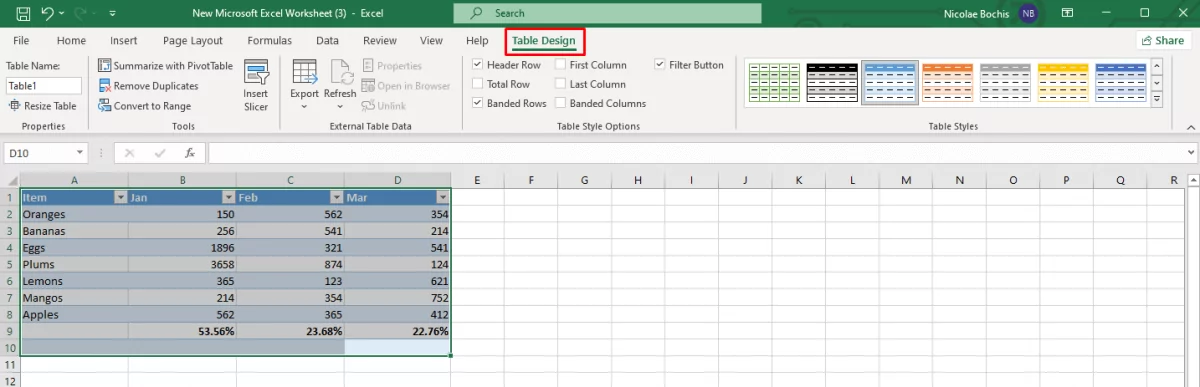
Task: Click the cell with value 3658
Action: (x=182, y=265)
